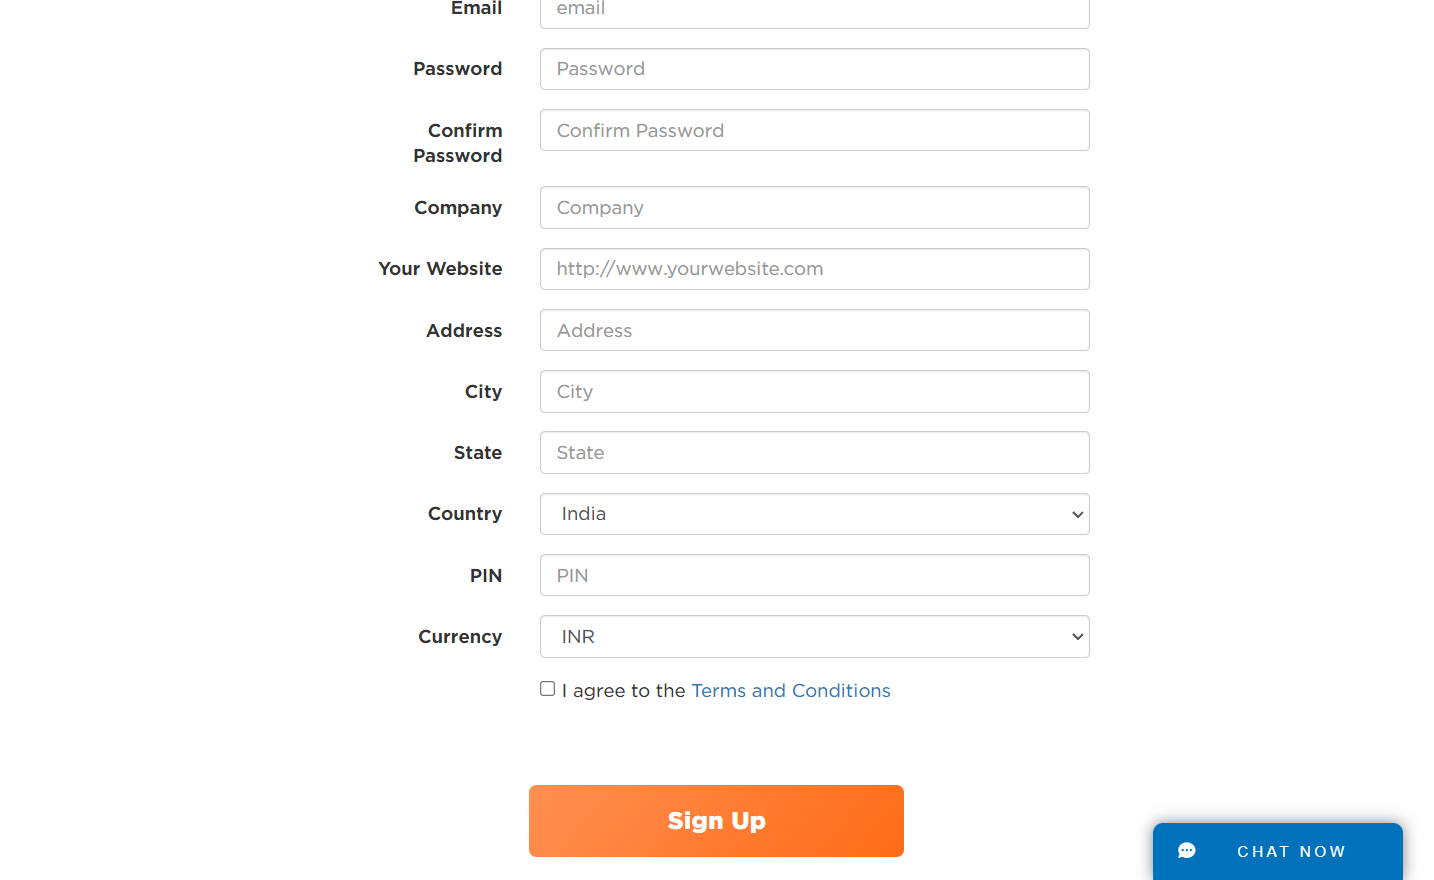Screen dimensions: 1434x880
Task: Click the chat bubble icon
Action: pyautogui.click(x=1187, y=851)
